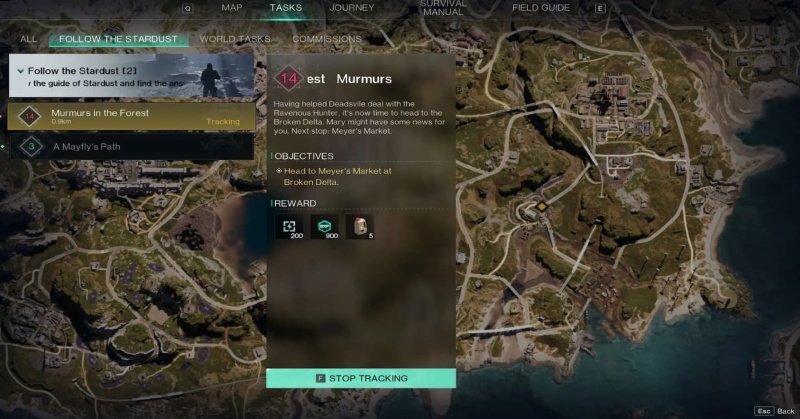The height and width of the screenshot is (419, 800).
Task: Open the SURVIVAL MANUAL tab
Action: tap(443, 8)
